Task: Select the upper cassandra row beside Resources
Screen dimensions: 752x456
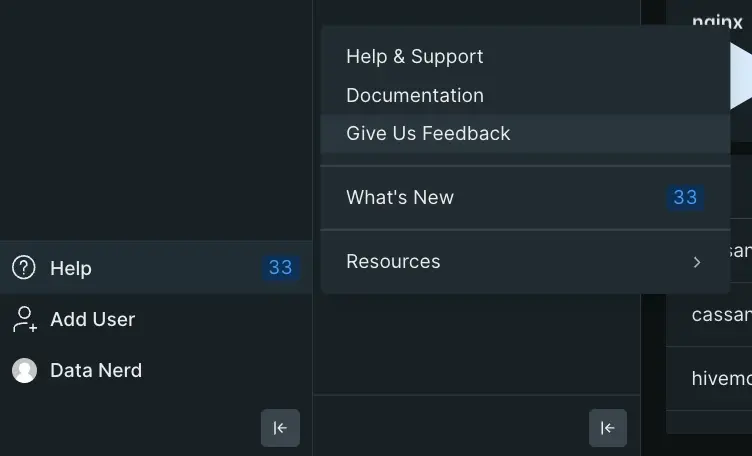Action: [x=738, y=250]
